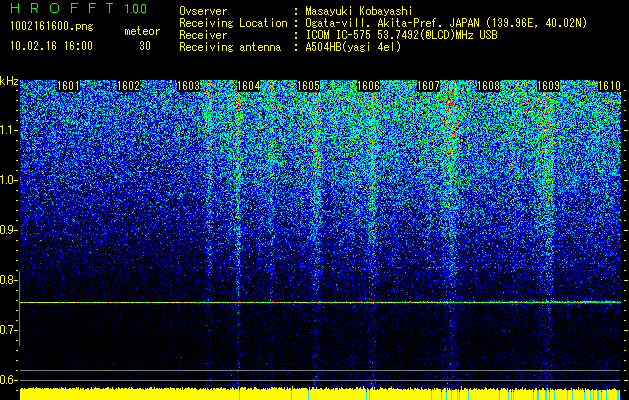The width and height of the screenshot is (629, 400).
Task: Click the 1609 time marker
Action: click(x=548, y=86)
